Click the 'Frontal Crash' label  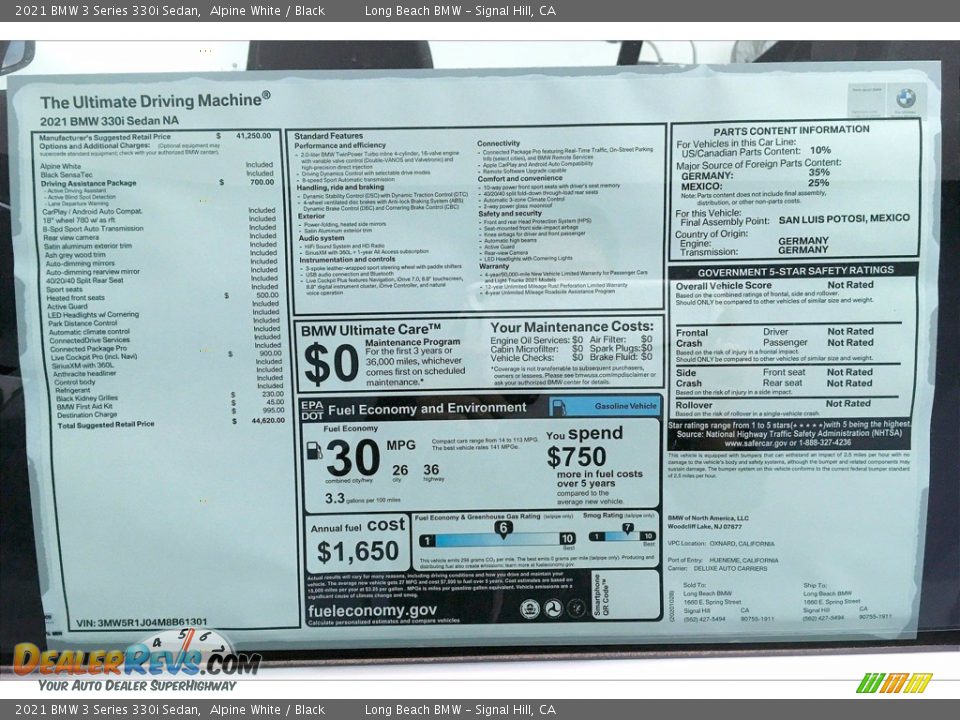click(x=692, y=338)
